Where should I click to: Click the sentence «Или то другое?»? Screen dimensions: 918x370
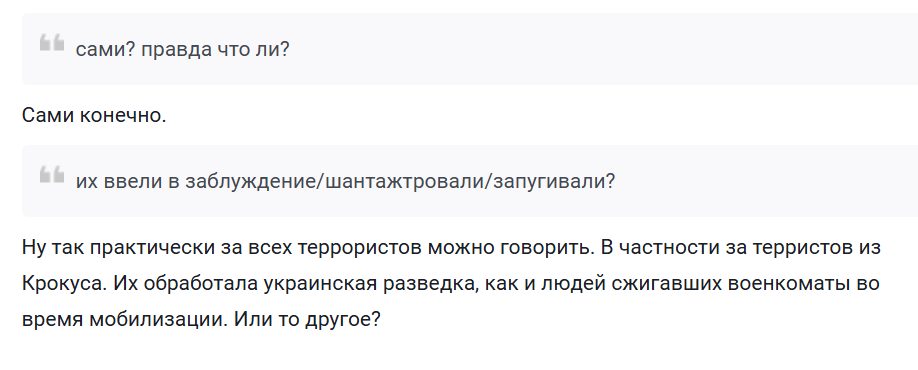307,320
